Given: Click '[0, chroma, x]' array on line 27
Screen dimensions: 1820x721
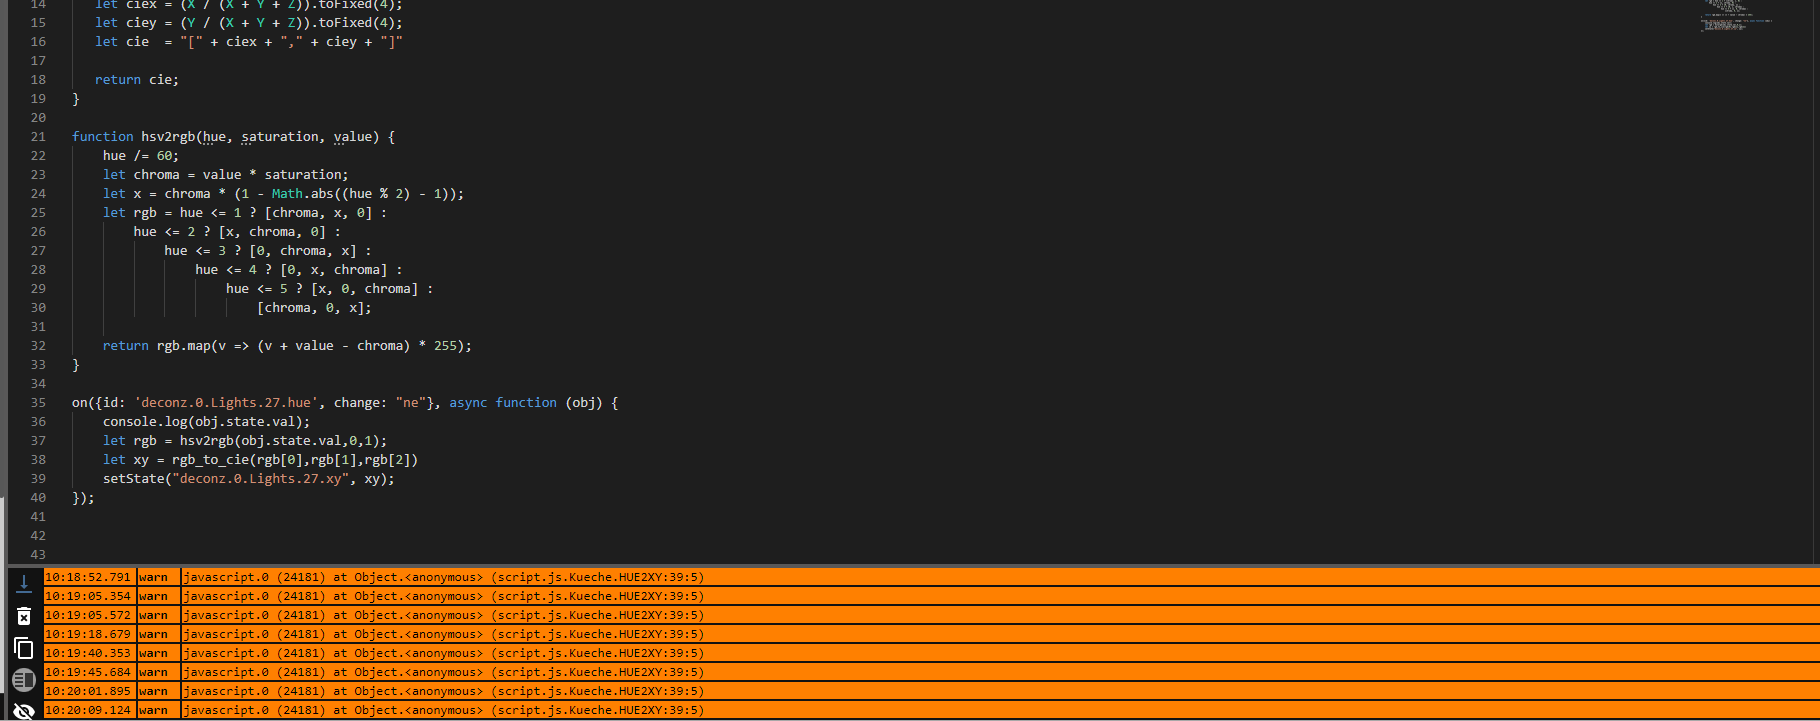Looking at the screenshot, I should 303,251.
